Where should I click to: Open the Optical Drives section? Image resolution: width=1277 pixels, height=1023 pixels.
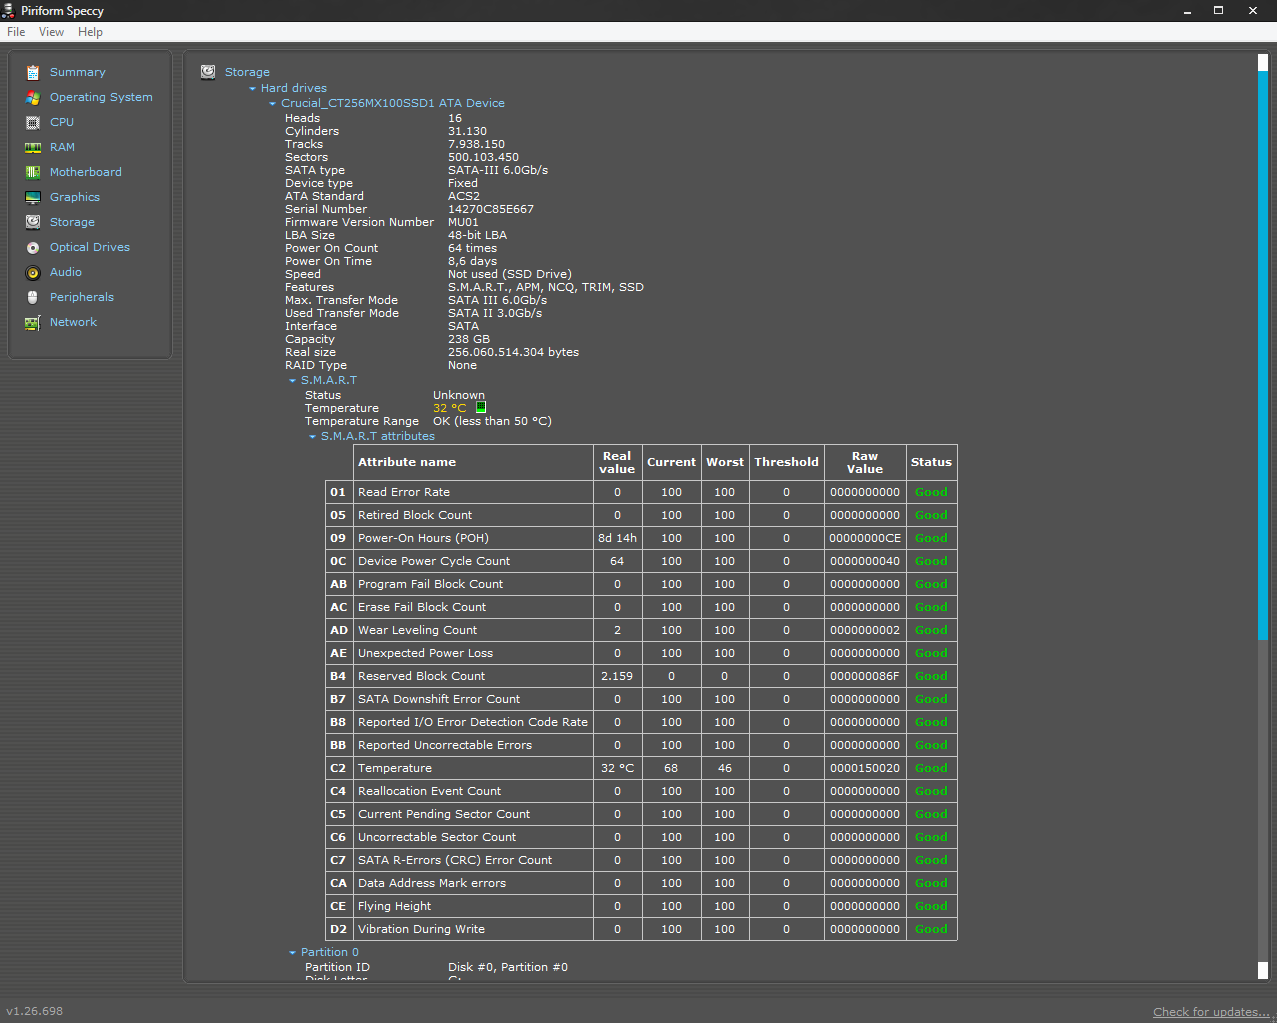[90, 247]
